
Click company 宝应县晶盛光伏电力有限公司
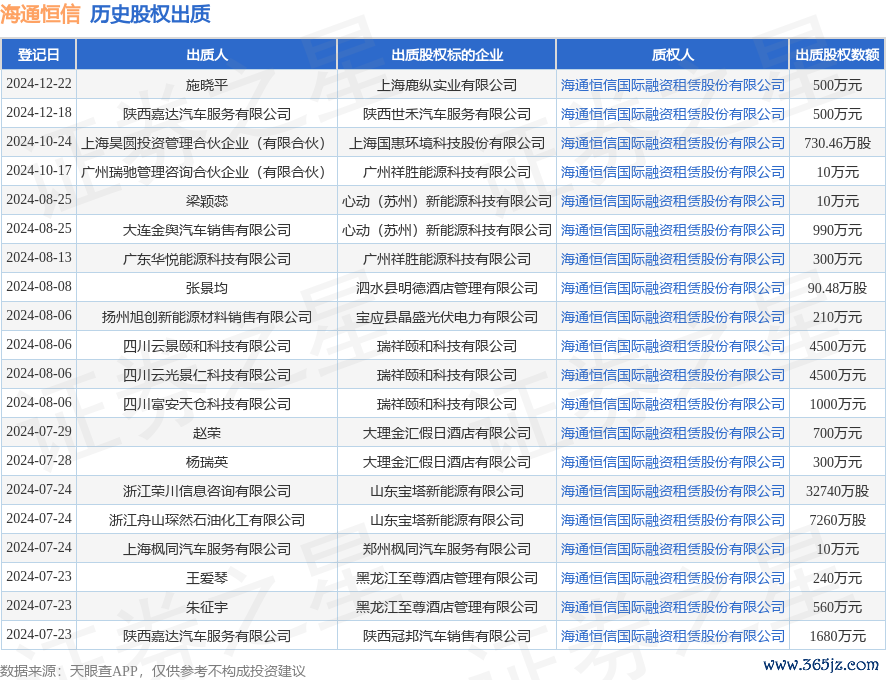tap(446, 317)
